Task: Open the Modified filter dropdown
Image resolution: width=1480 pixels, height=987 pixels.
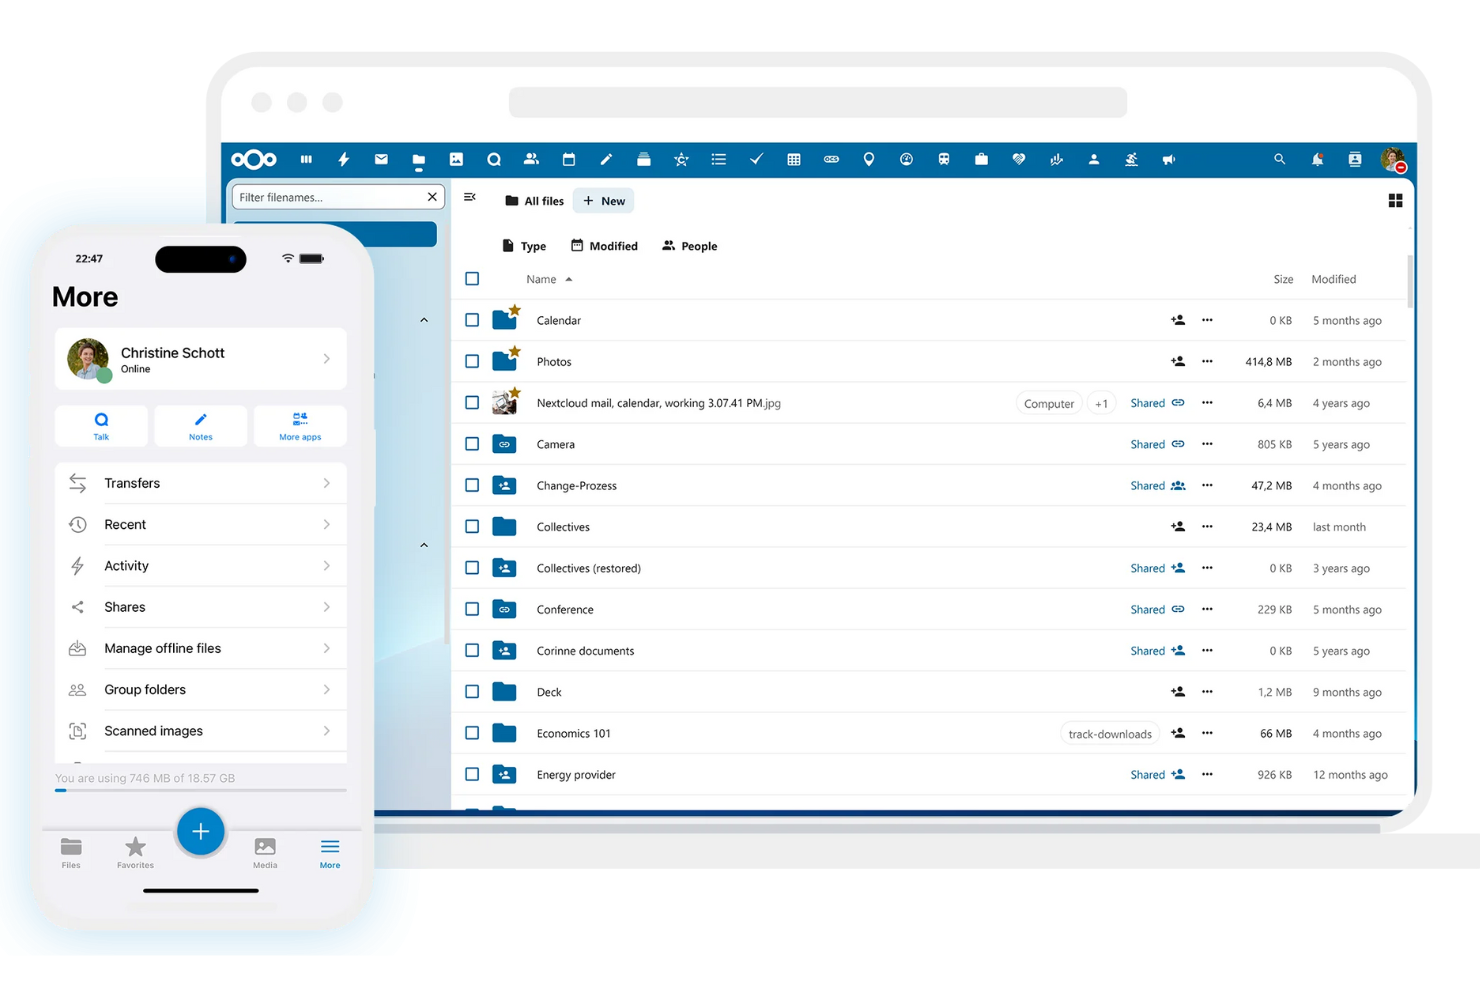Action: point(604,245)
